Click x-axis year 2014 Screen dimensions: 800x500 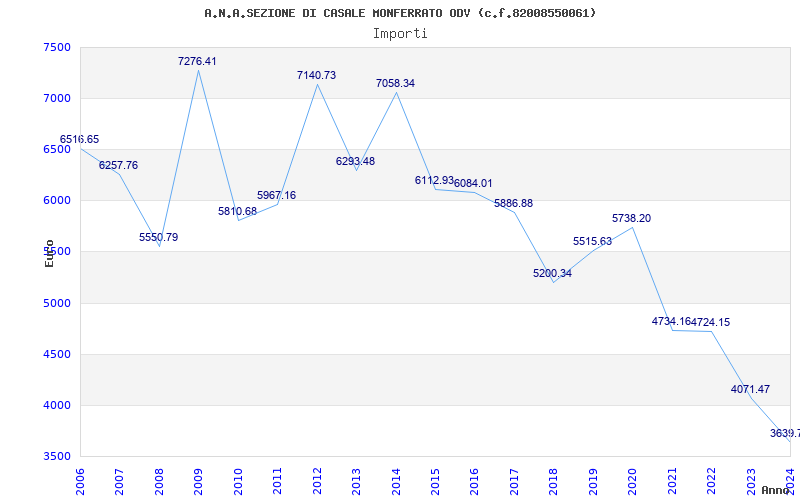pos(395,481)
